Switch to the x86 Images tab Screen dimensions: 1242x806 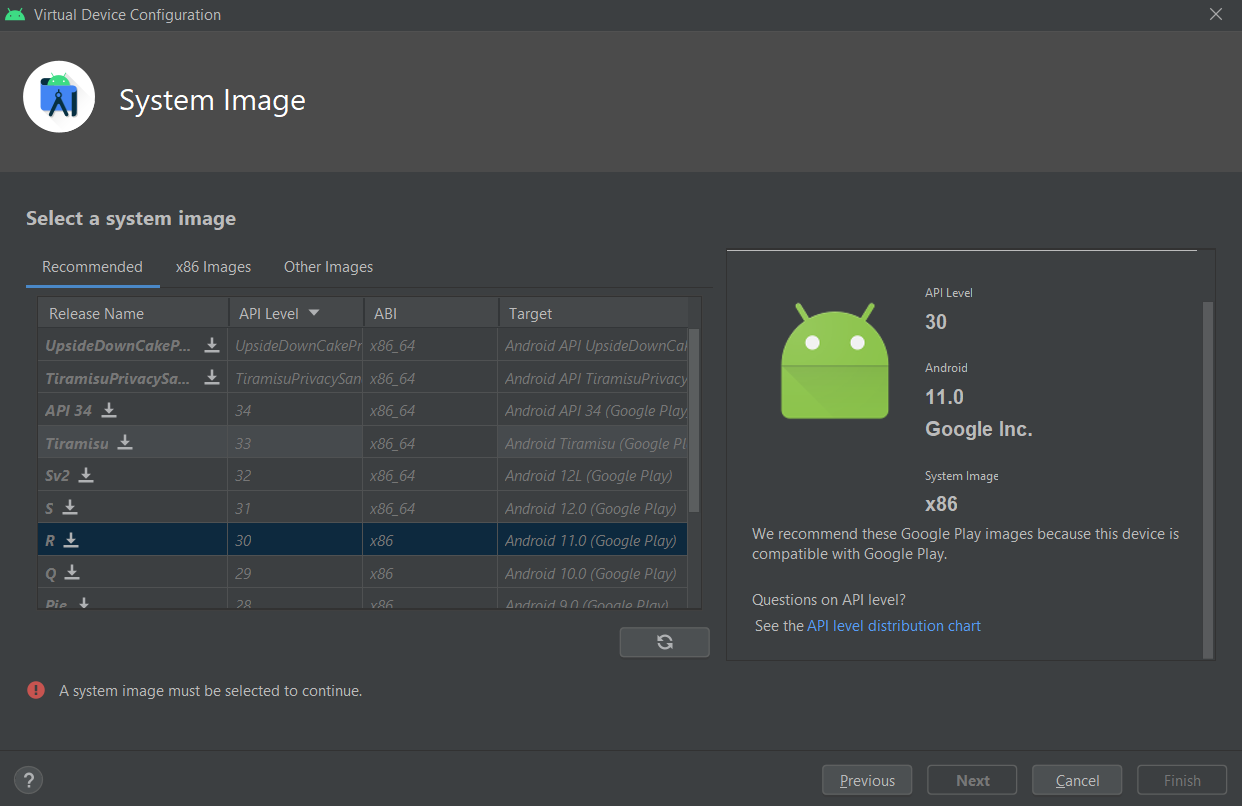click(213, 266)
